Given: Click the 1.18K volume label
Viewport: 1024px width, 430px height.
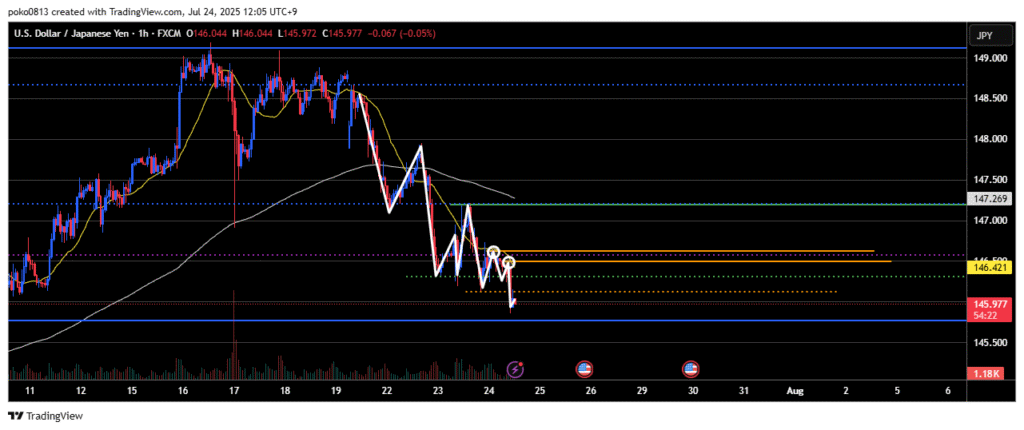Looking at the screenshot, I should tap(989, 373).
